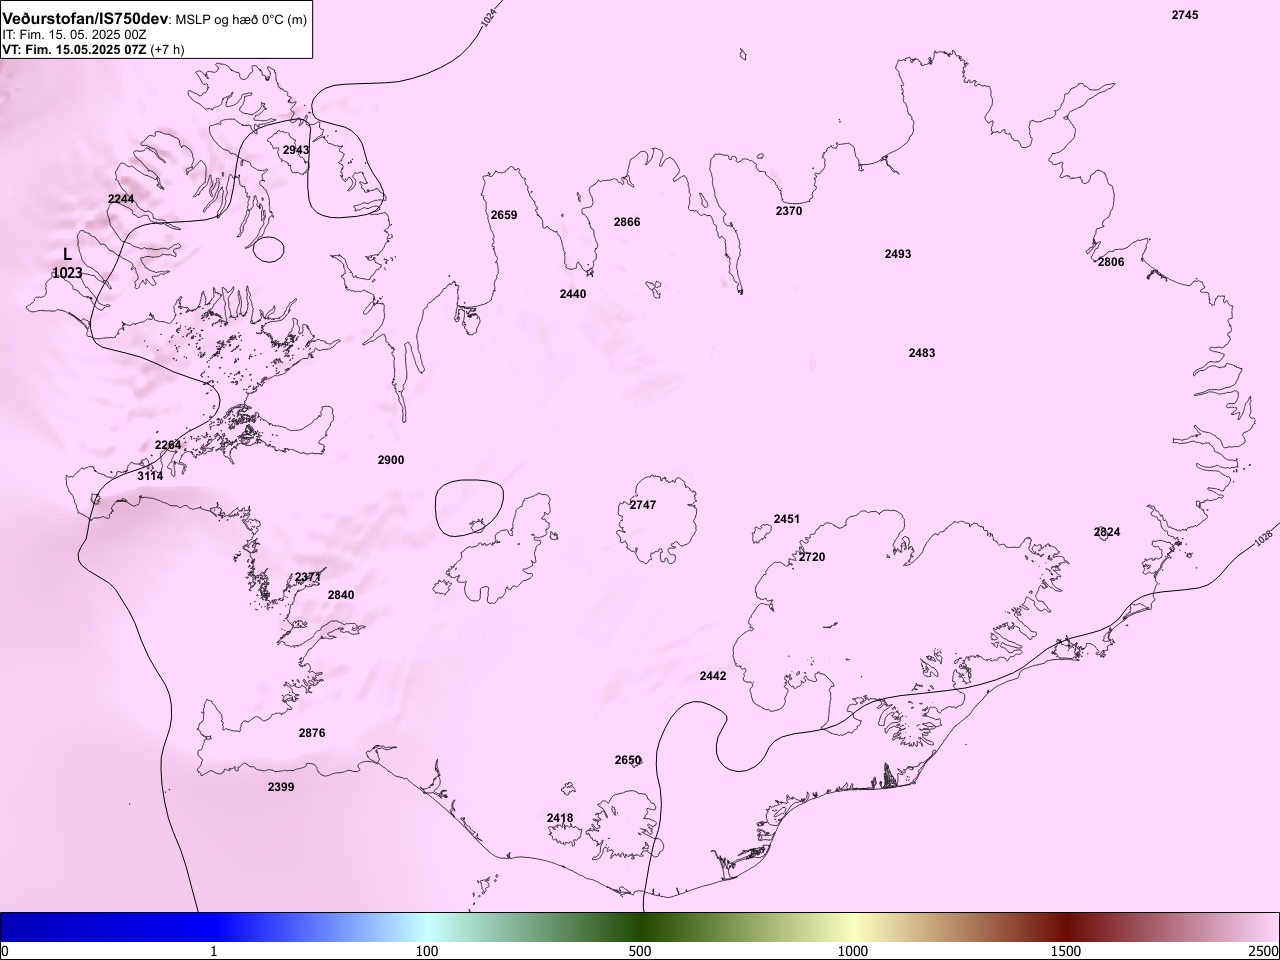Pick the pale yellow color above the 1000 tick
Image resolution: width=1280 pixels, height=960 pixels.
click(853, 927)
